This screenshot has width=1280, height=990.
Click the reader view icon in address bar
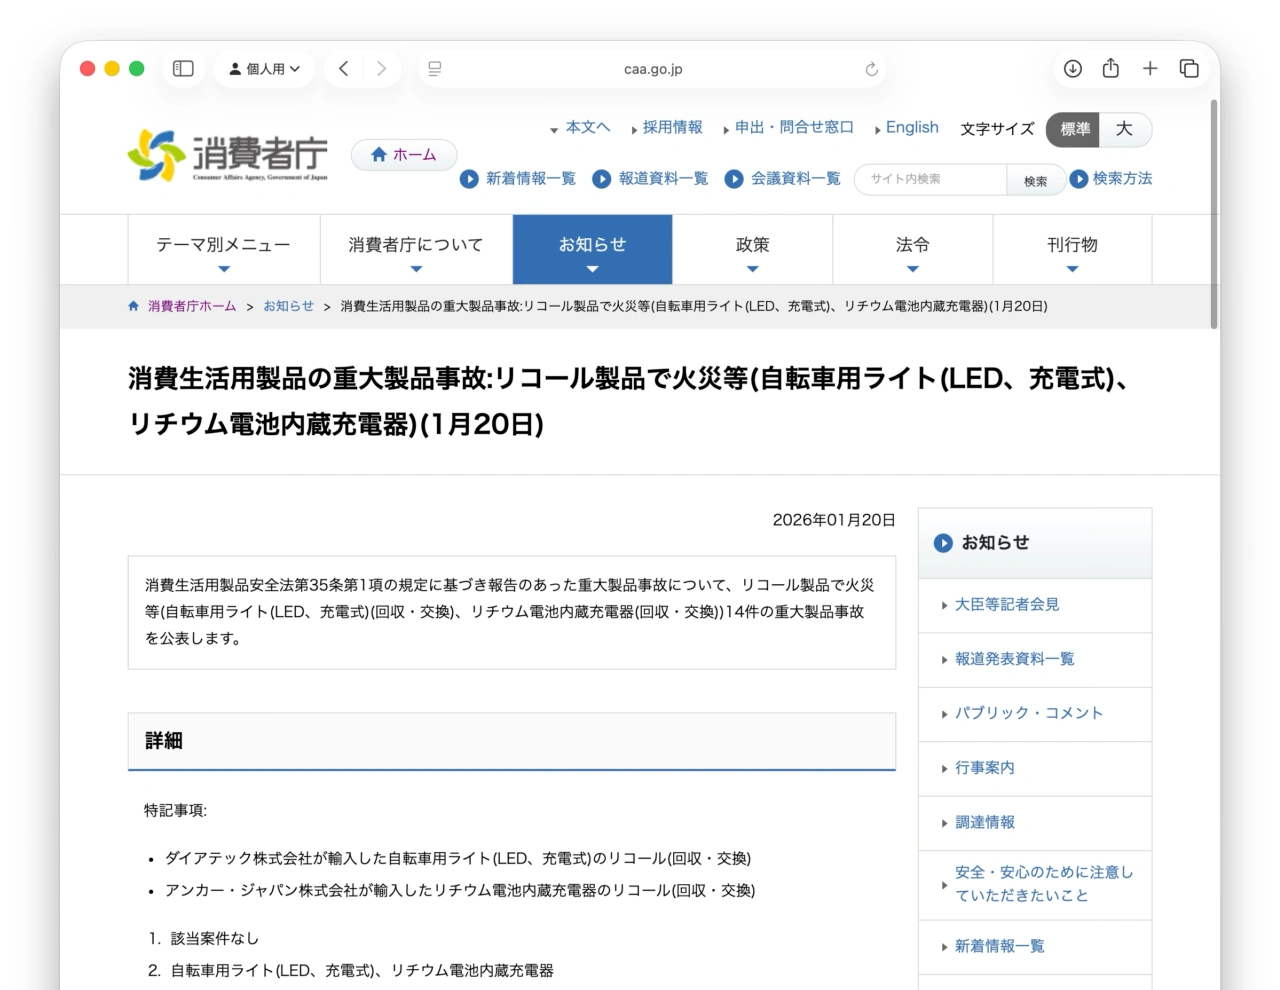point(434,68)
